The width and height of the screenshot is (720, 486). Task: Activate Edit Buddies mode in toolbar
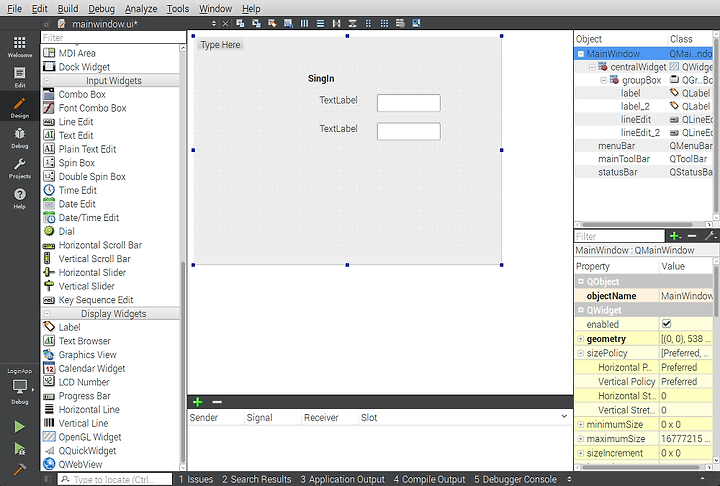coord(272,23)
